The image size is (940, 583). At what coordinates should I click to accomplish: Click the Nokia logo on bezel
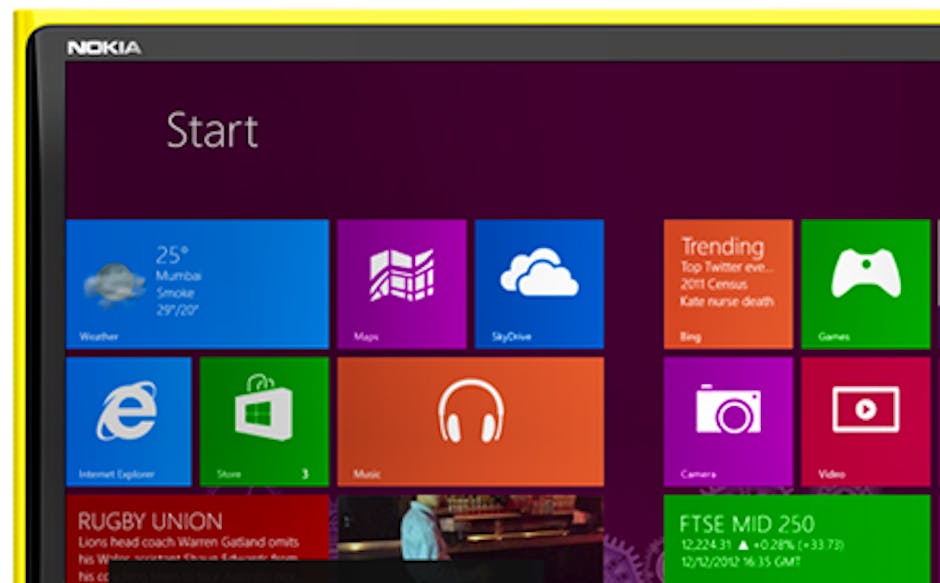pos(104,47)
